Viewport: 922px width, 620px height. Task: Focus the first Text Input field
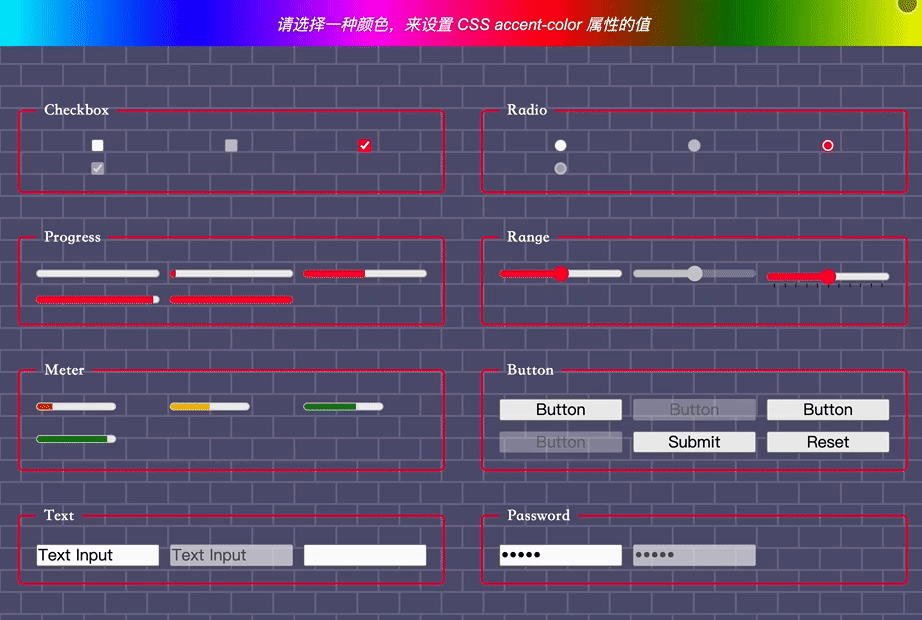(x=98, y=555)
